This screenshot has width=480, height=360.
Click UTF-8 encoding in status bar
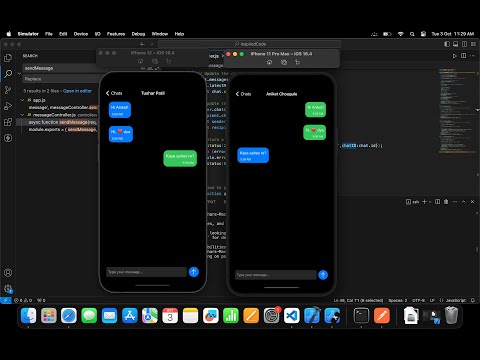click(x=419, y=300)
